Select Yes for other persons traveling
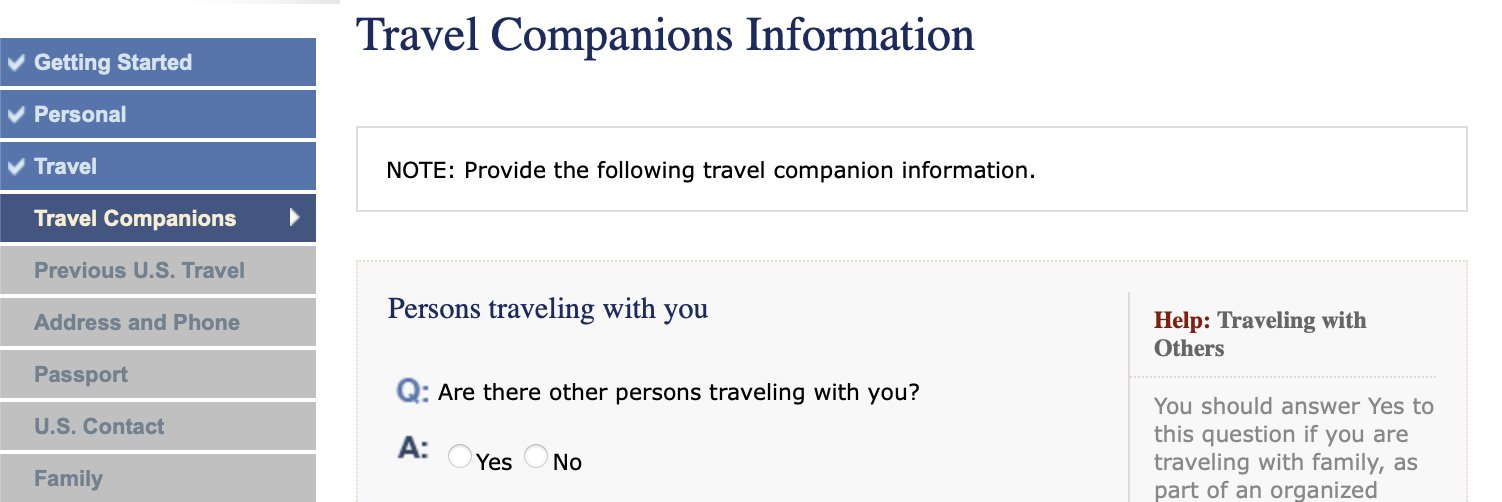 [460, 456]
